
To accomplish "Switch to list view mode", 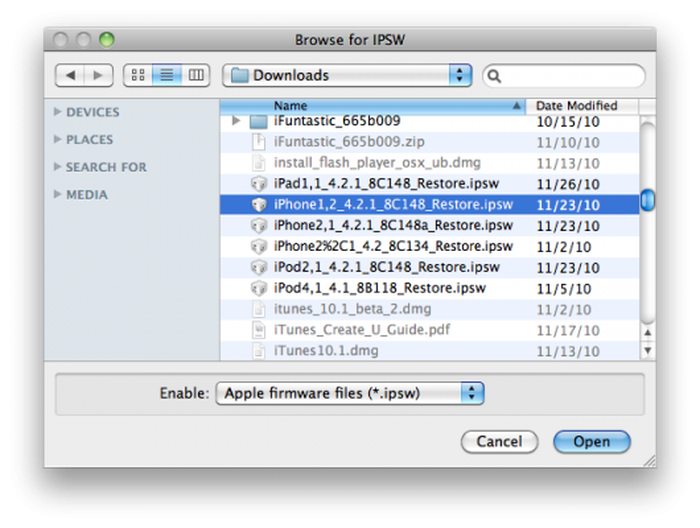I will pyautogui.click(x=166, y=75).
